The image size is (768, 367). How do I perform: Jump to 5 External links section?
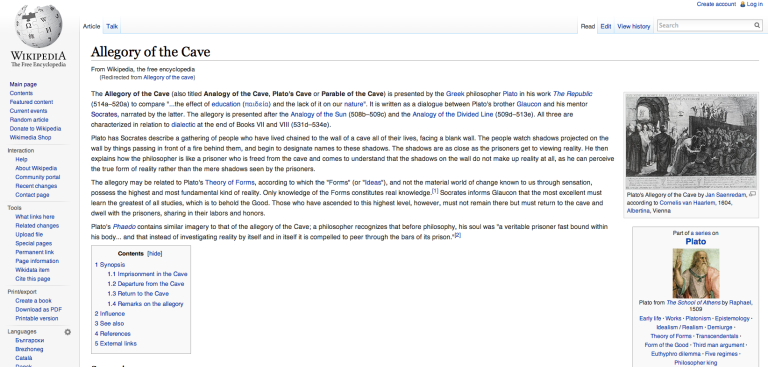pyautogui.click(x=116, y=343)
